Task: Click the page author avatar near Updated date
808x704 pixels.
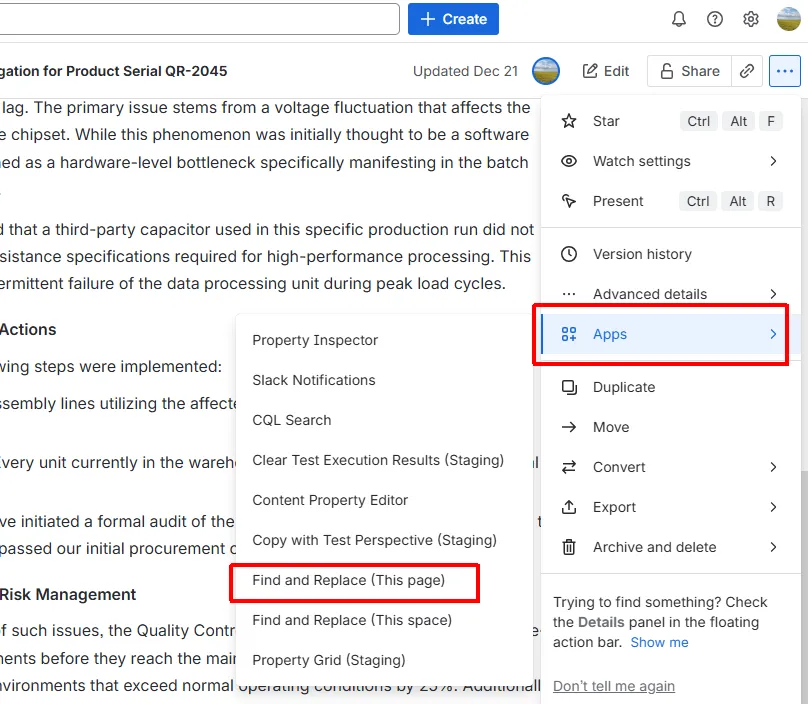Action: click(x=546, y=71)
